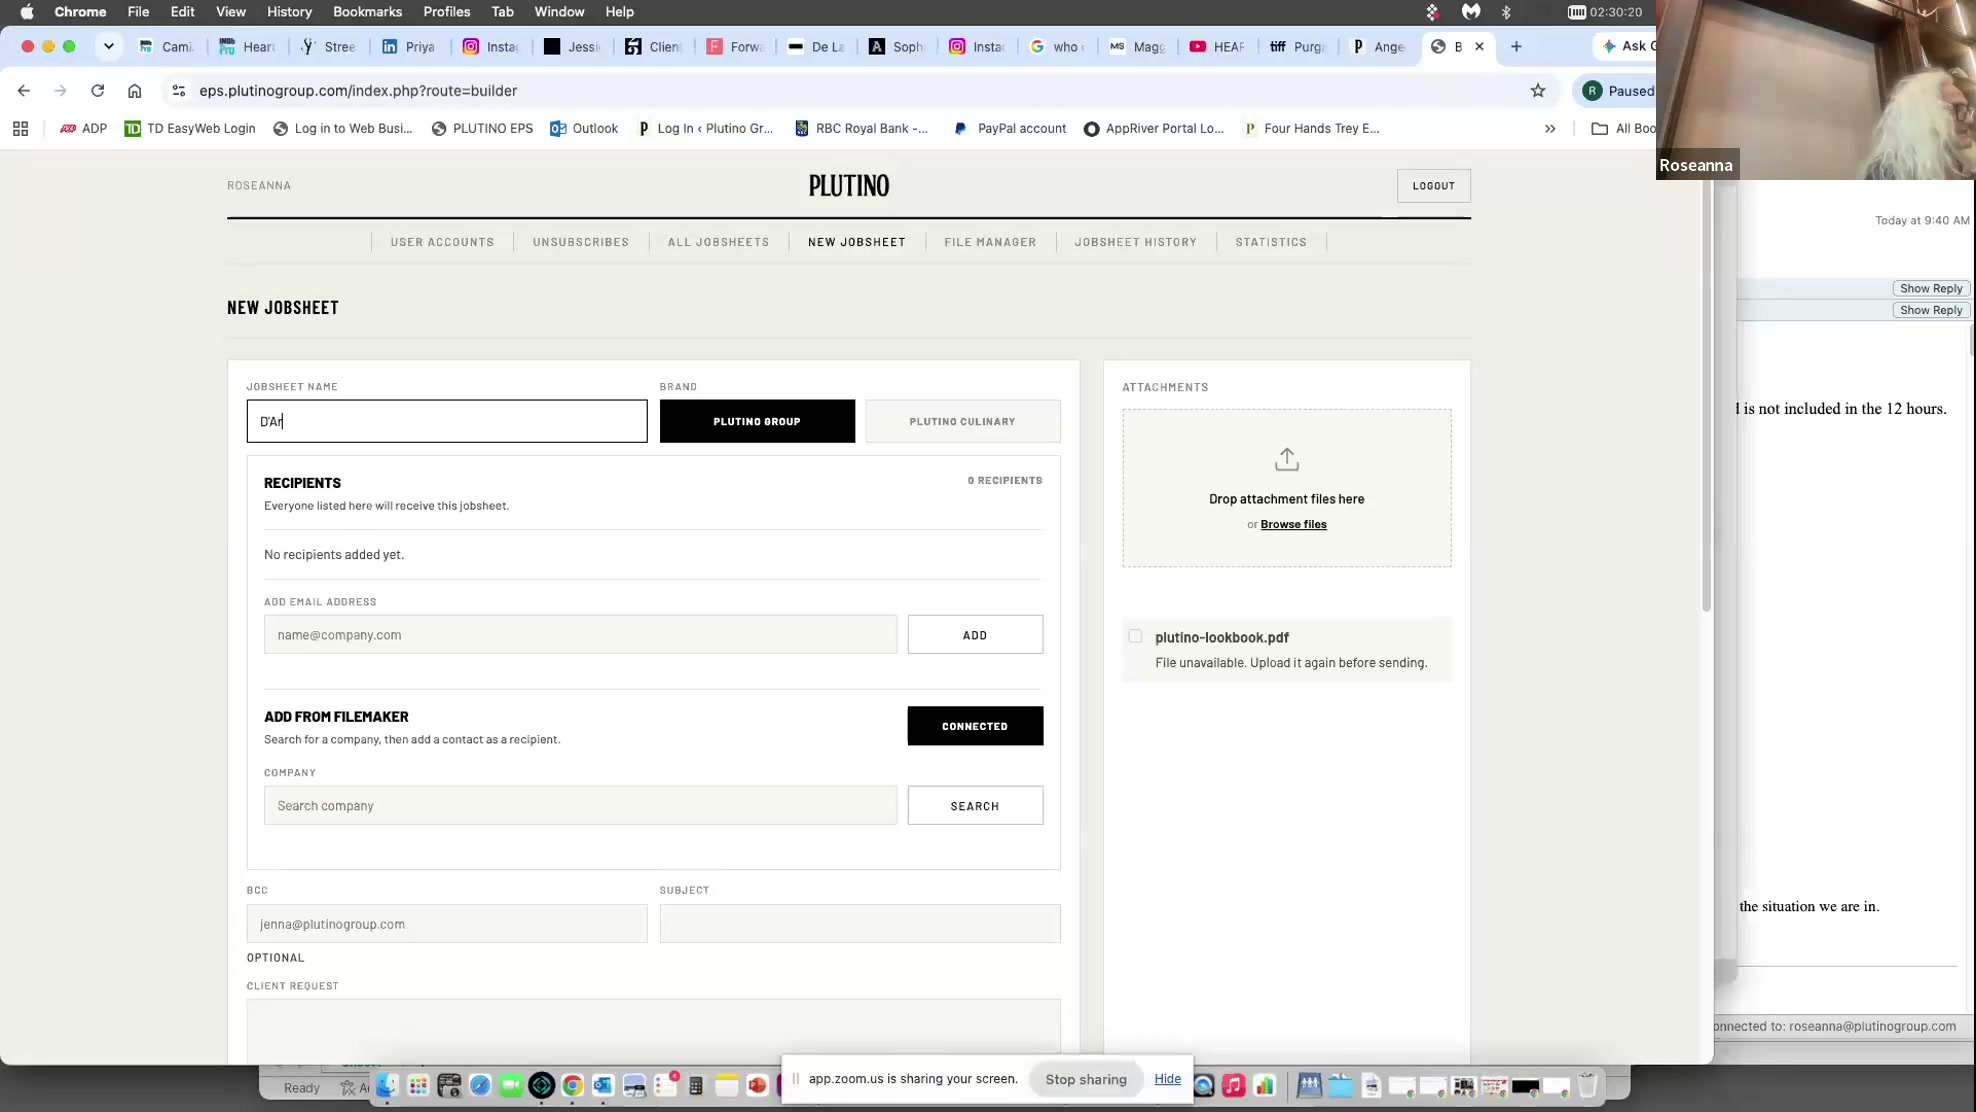1976x1112 pixels.
Task: Click the upload arrow icon in attachments
Action: click(1287, 459)
